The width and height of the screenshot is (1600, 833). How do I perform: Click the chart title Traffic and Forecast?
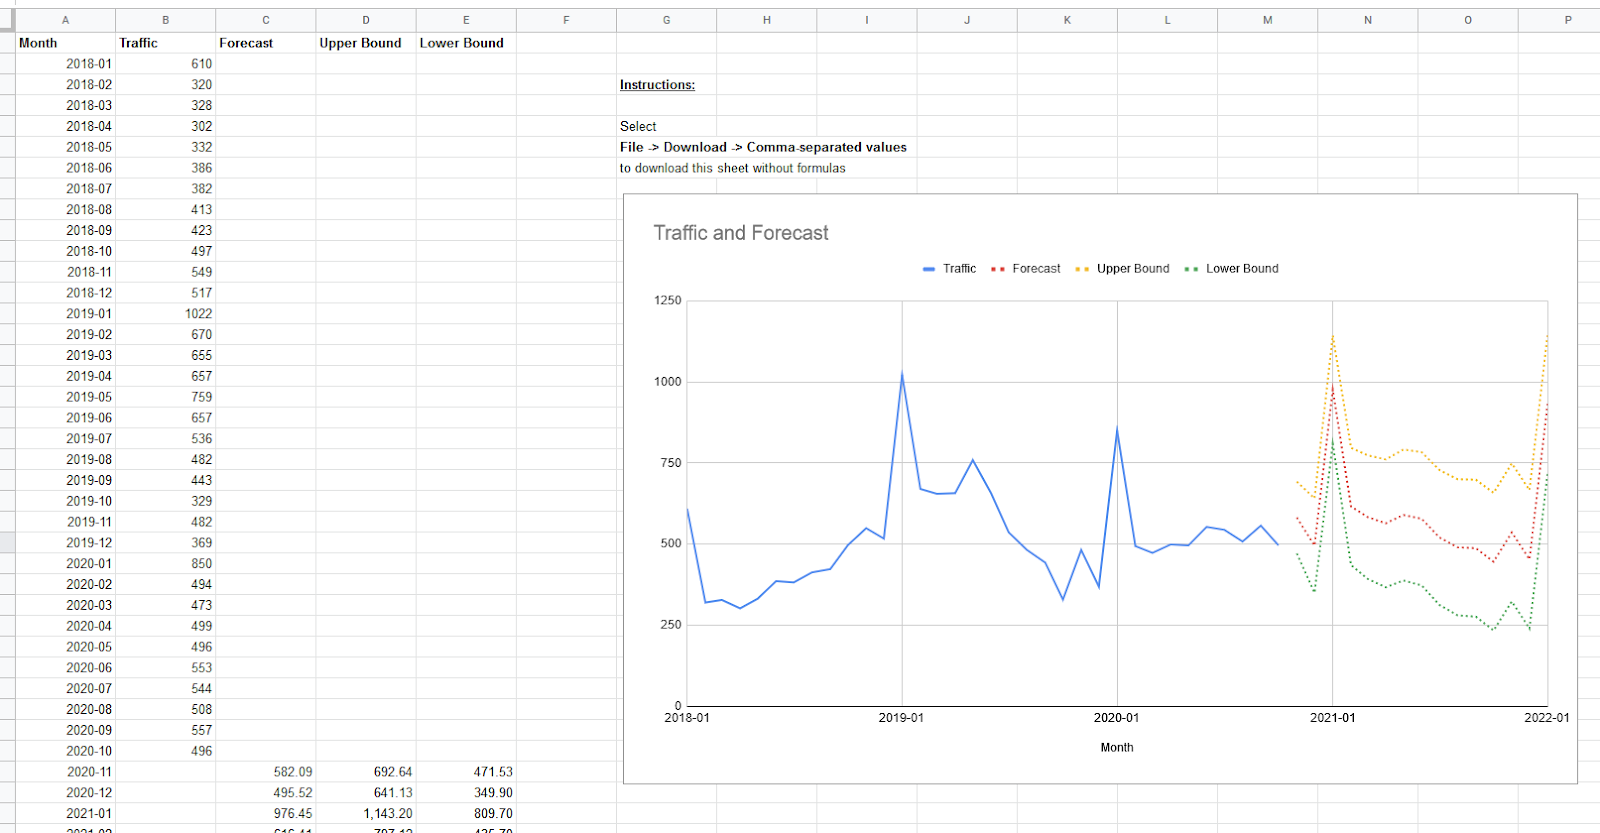pos(741,233)
